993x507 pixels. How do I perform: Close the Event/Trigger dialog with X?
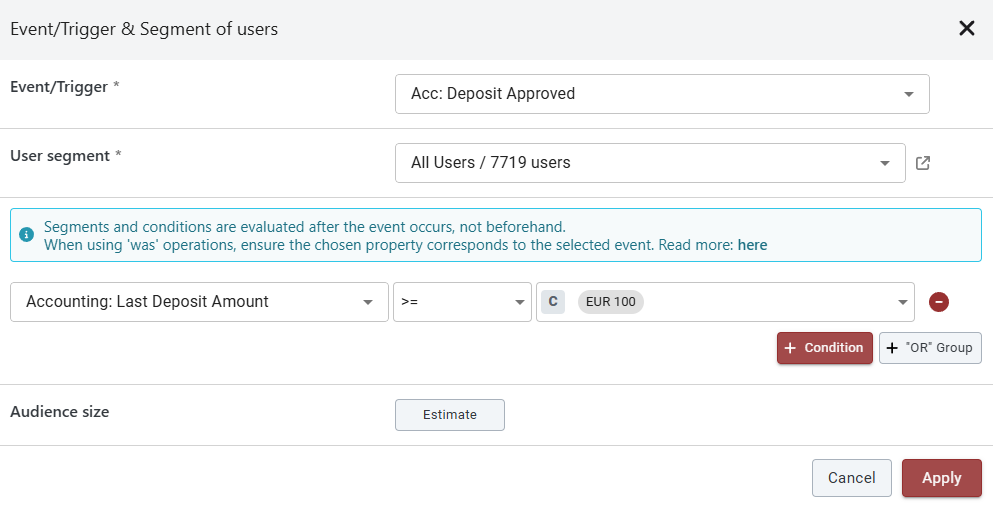coord(966,28)
